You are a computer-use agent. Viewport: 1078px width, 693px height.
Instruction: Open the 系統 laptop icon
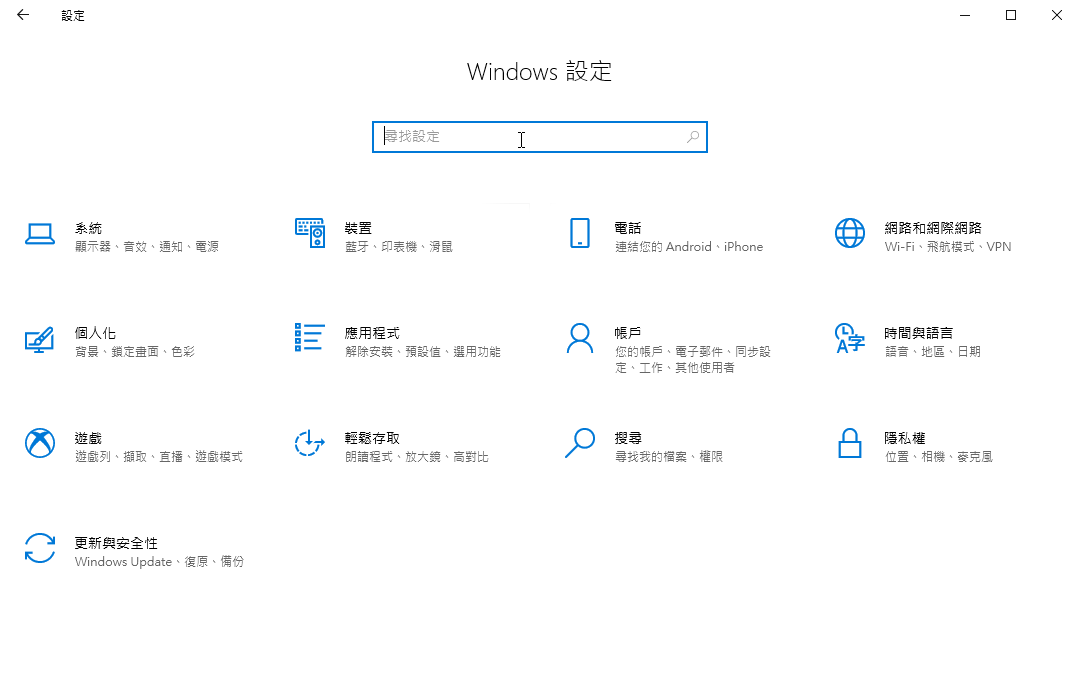[40, 234]
